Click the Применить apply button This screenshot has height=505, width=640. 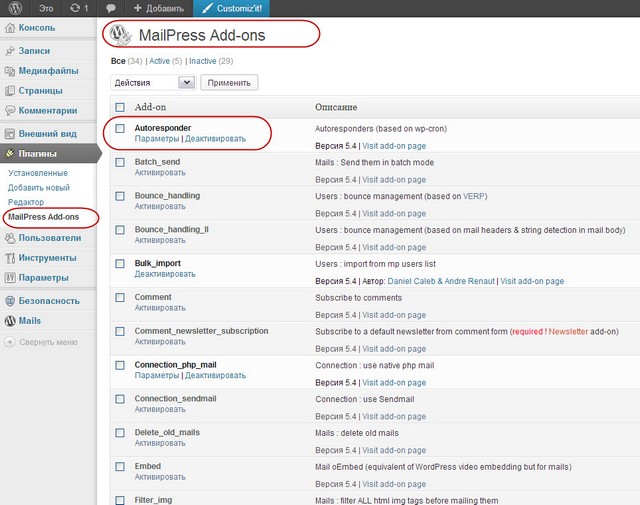(x=229, y=83)
